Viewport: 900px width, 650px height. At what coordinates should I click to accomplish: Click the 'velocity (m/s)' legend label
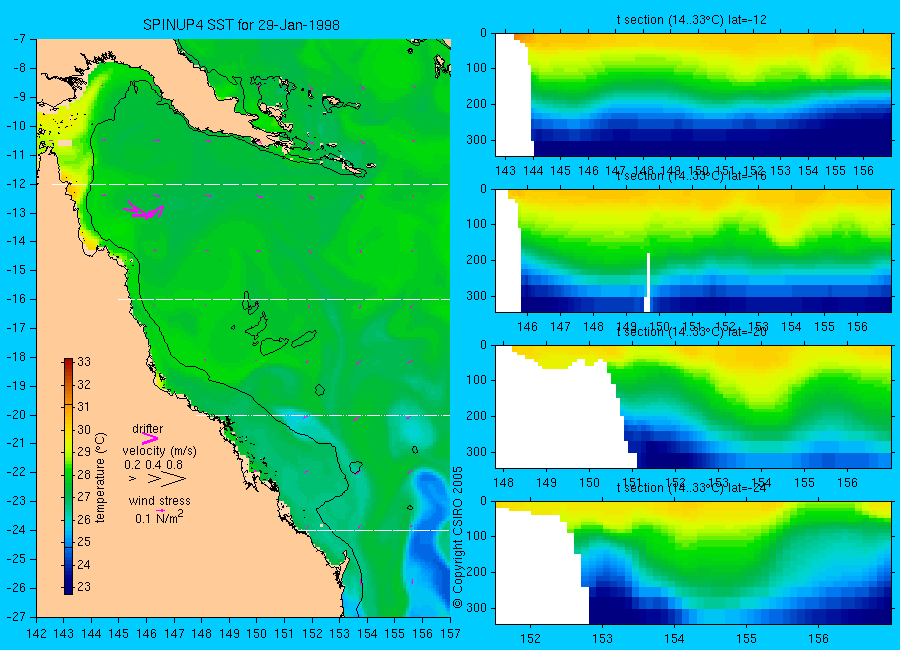click(x=160, y=451)
